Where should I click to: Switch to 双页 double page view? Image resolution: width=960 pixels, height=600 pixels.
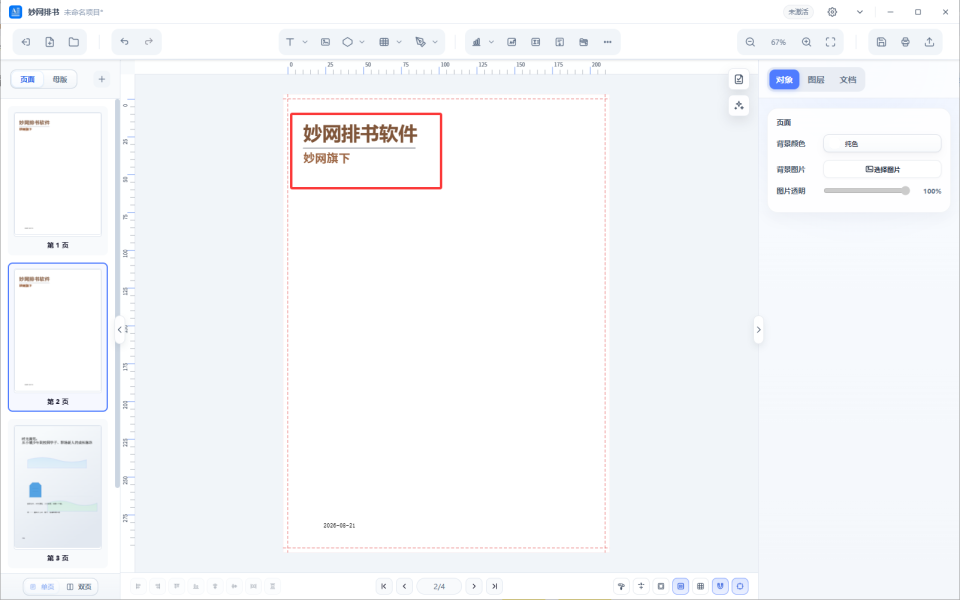tap(79, 587)
